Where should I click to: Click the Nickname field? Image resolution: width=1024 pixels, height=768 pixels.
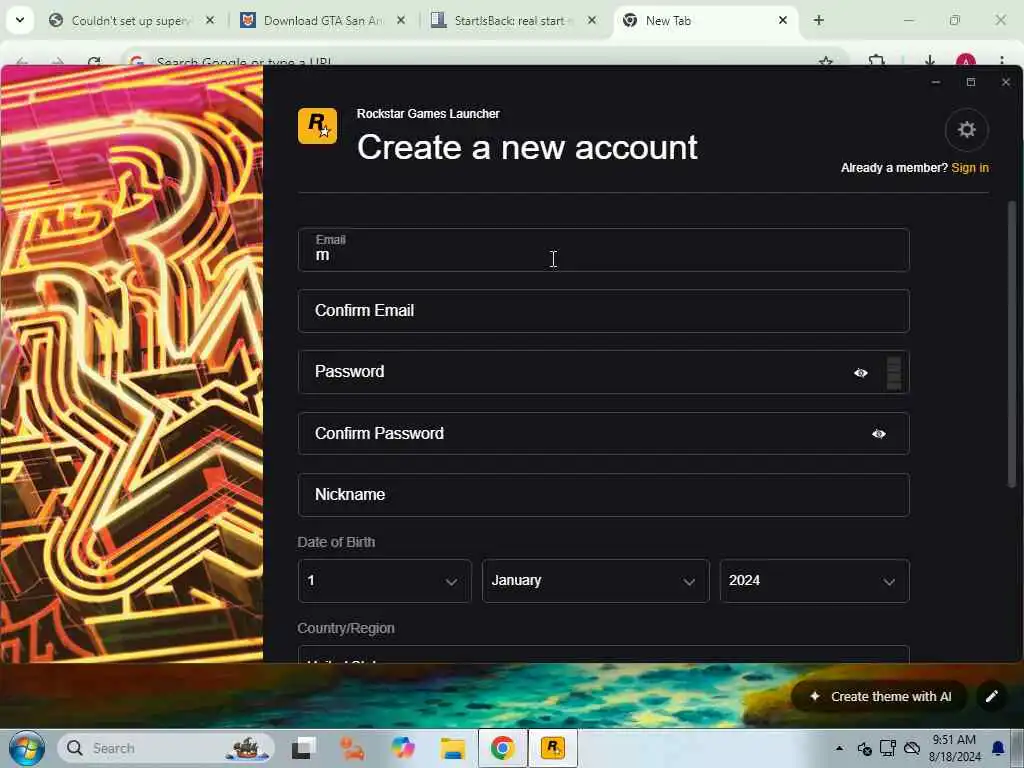coord(603,495)
